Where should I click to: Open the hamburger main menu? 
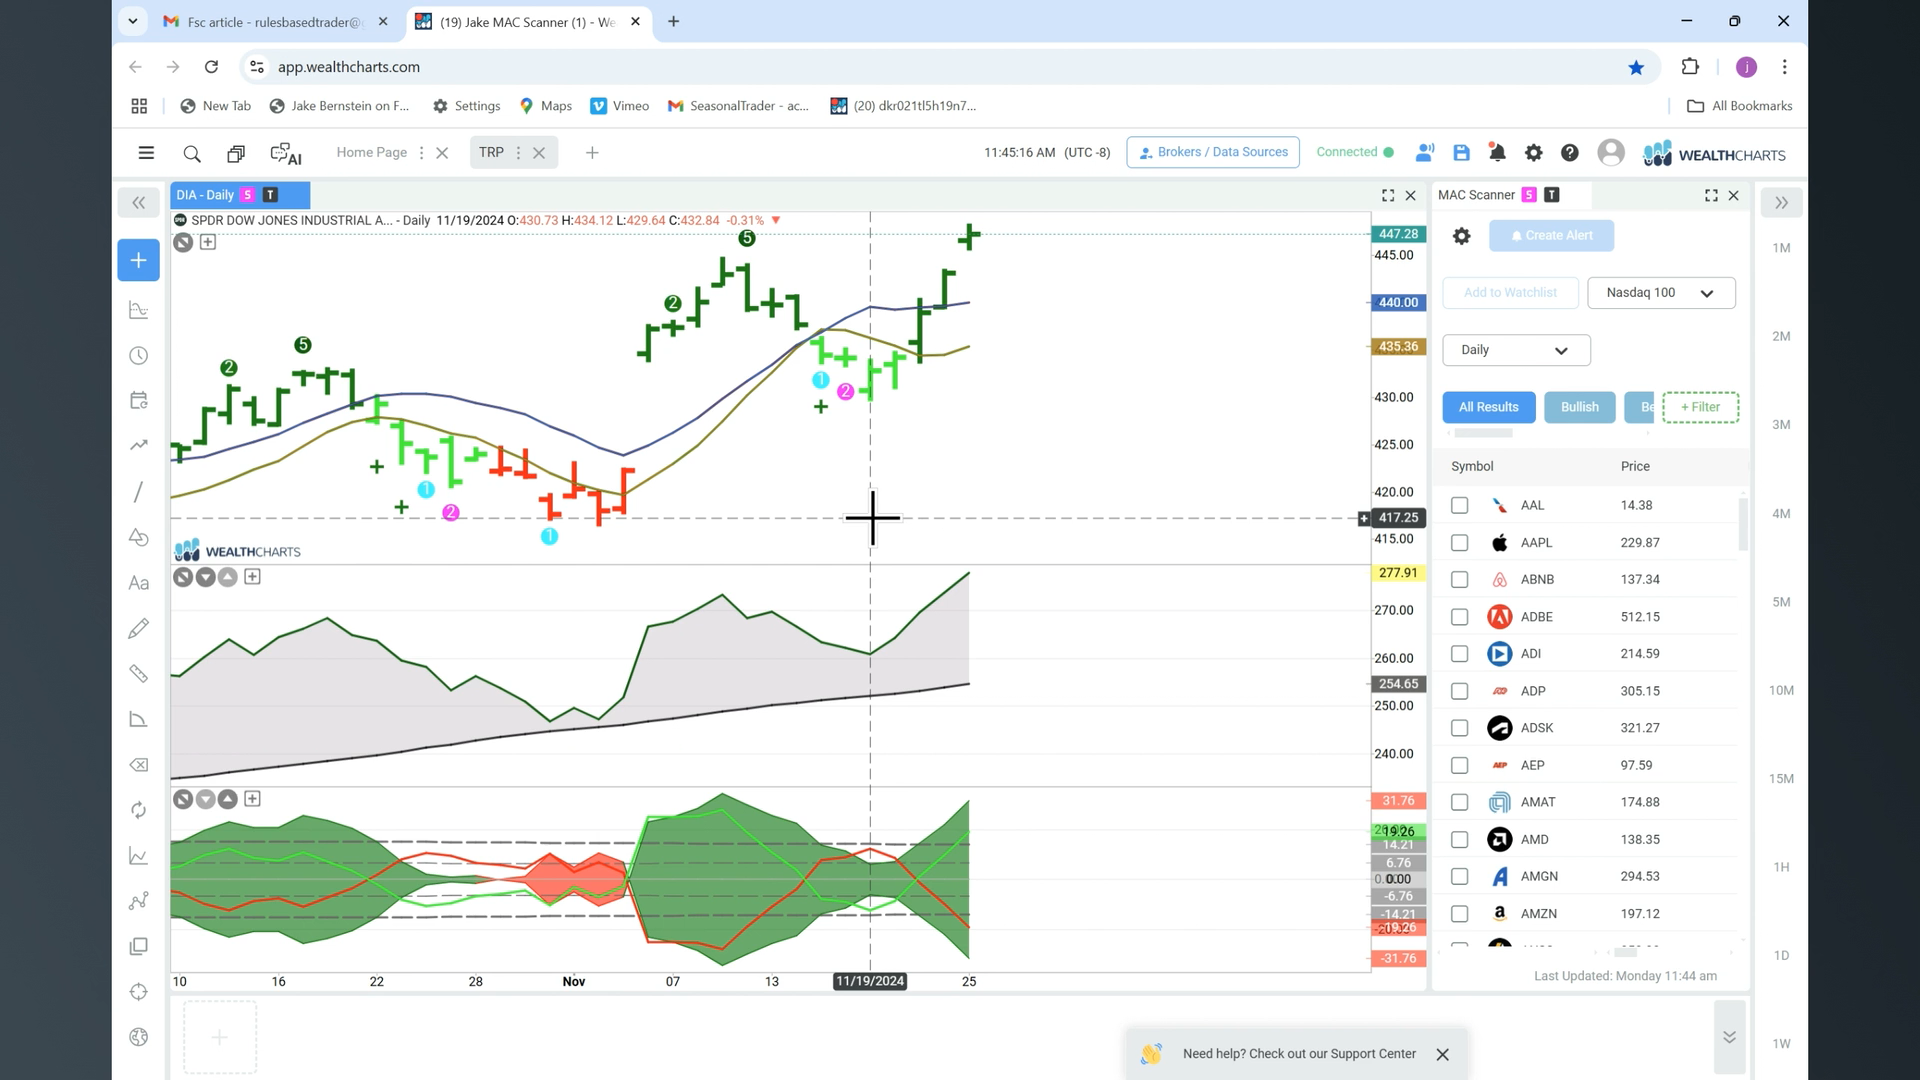146,153
